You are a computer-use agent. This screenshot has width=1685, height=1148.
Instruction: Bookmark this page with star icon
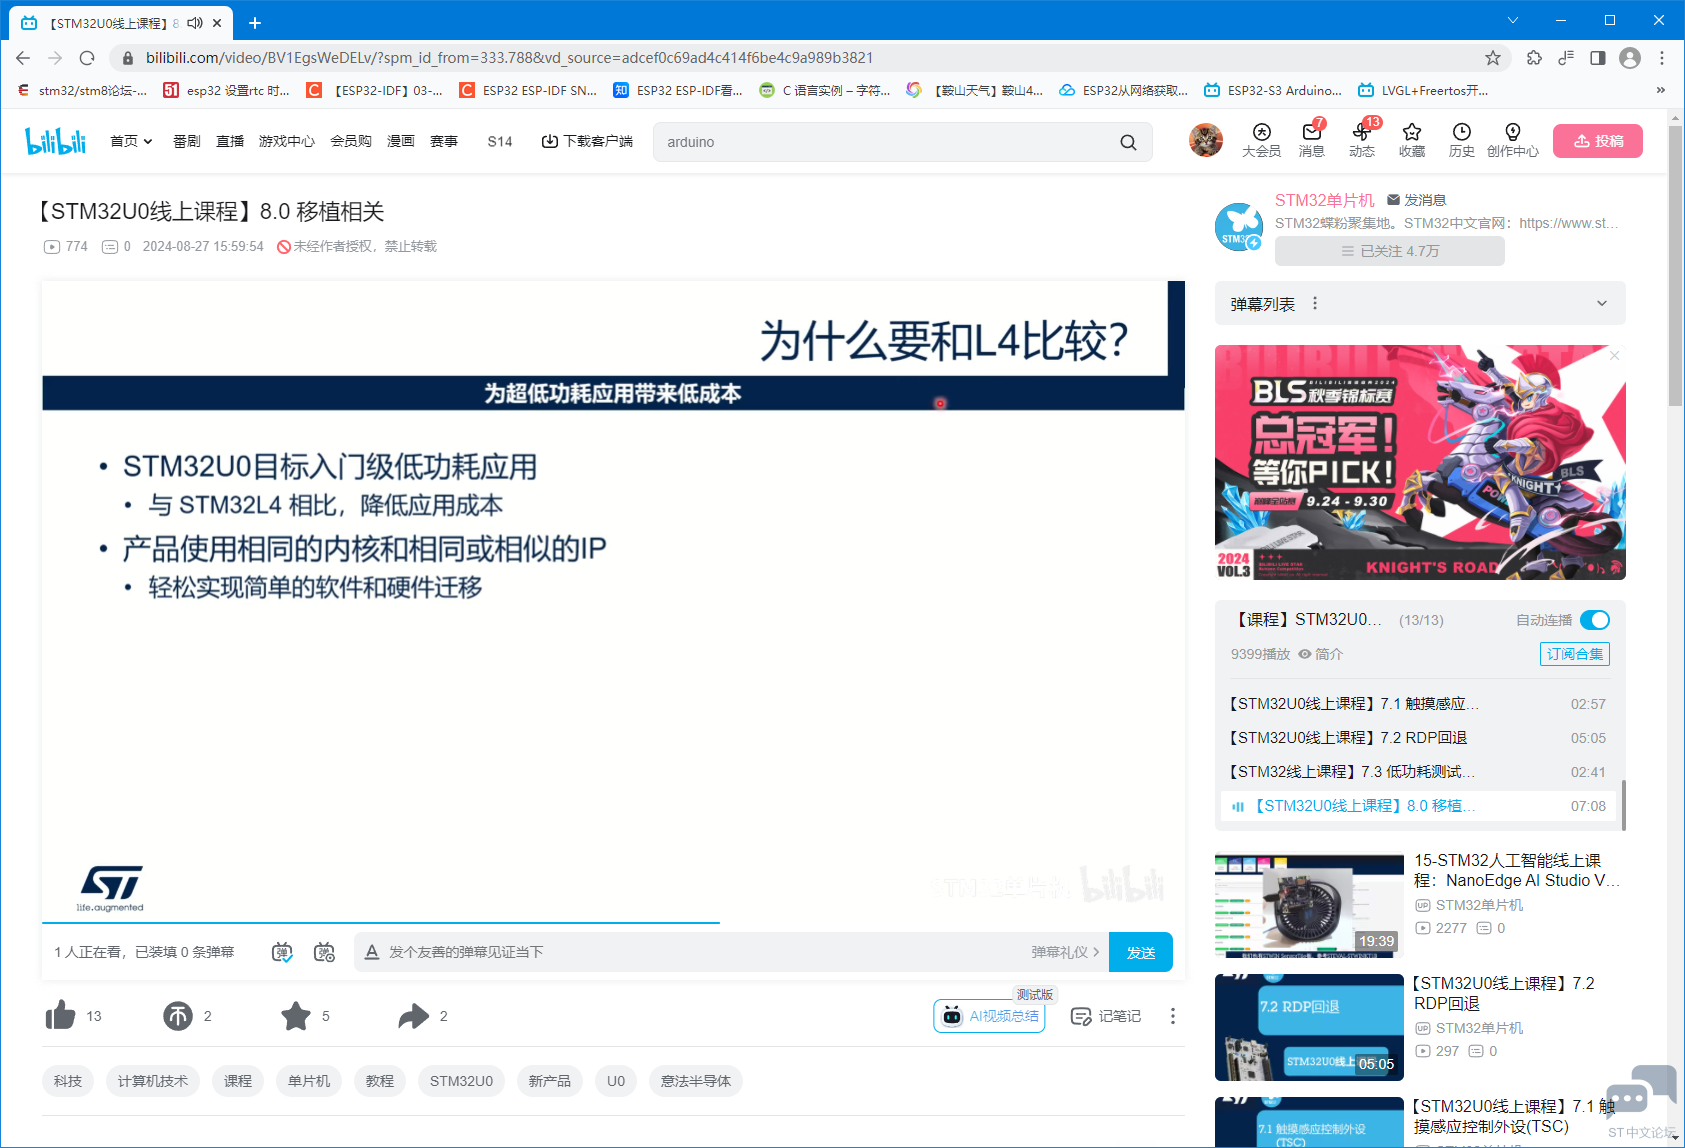(x=1493, y=58)
